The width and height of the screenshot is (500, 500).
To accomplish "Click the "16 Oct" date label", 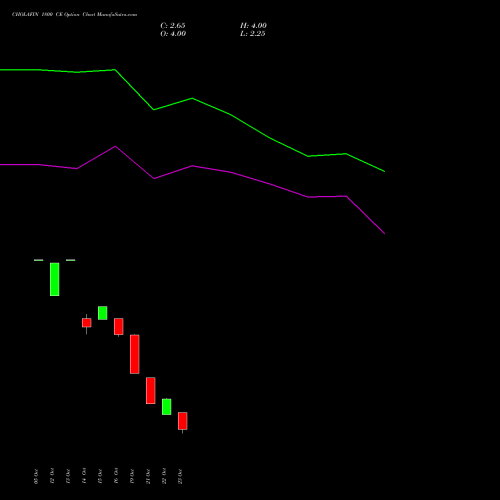I will [x=116, y=476].
